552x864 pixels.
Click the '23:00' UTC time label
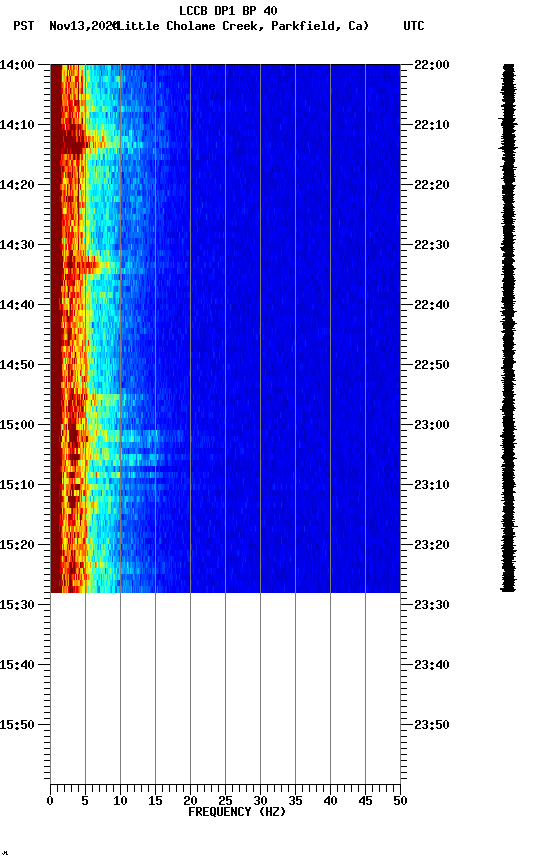[x=432, y=425]
